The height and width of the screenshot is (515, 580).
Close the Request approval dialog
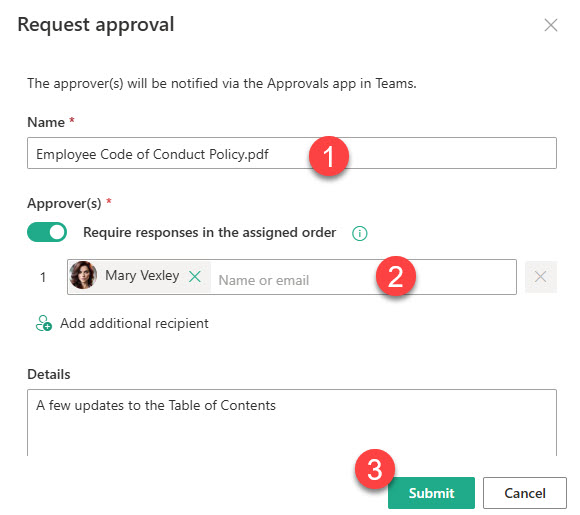pyautogui.click(x=550, y=25)
